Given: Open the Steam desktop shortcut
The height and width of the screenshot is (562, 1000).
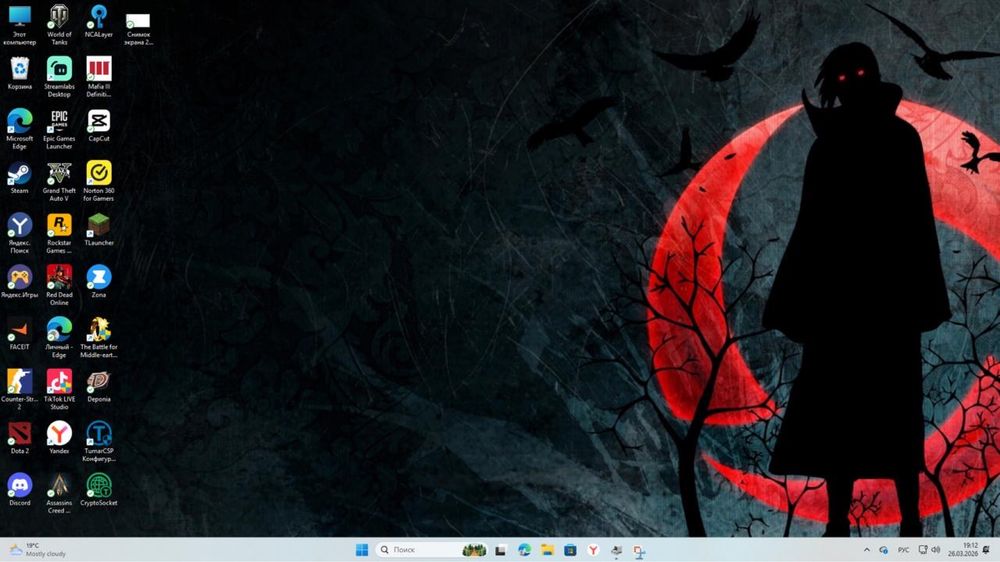Looking at the screenshot, I should [x=19, y=178].
